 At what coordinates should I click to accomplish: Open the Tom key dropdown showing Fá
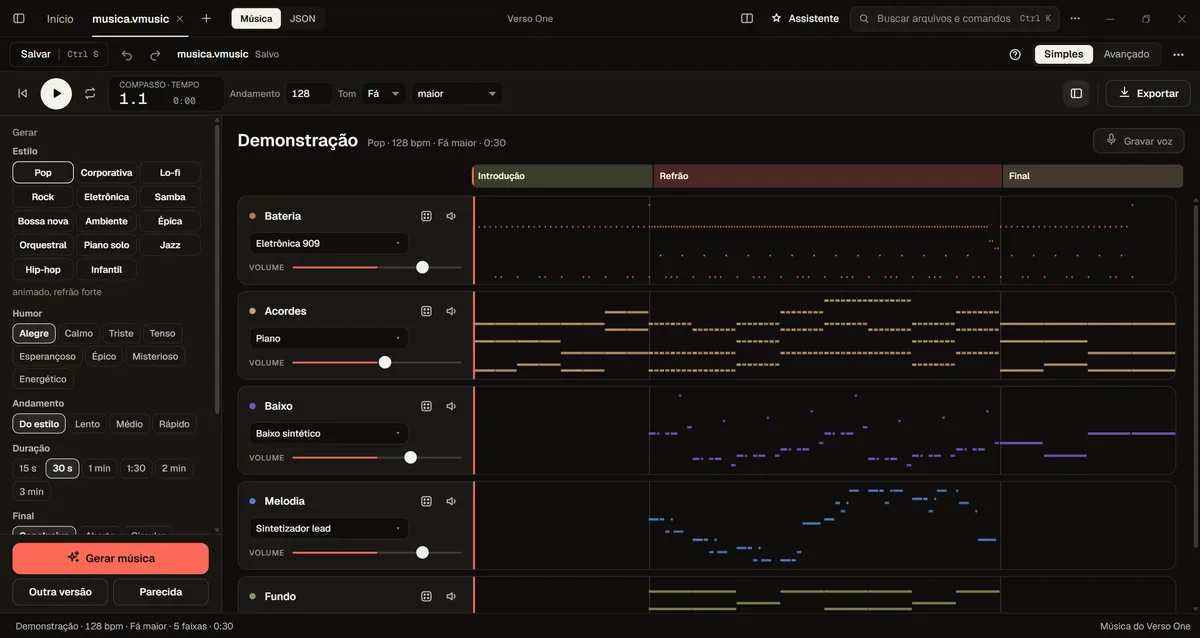tap(384, 93)
